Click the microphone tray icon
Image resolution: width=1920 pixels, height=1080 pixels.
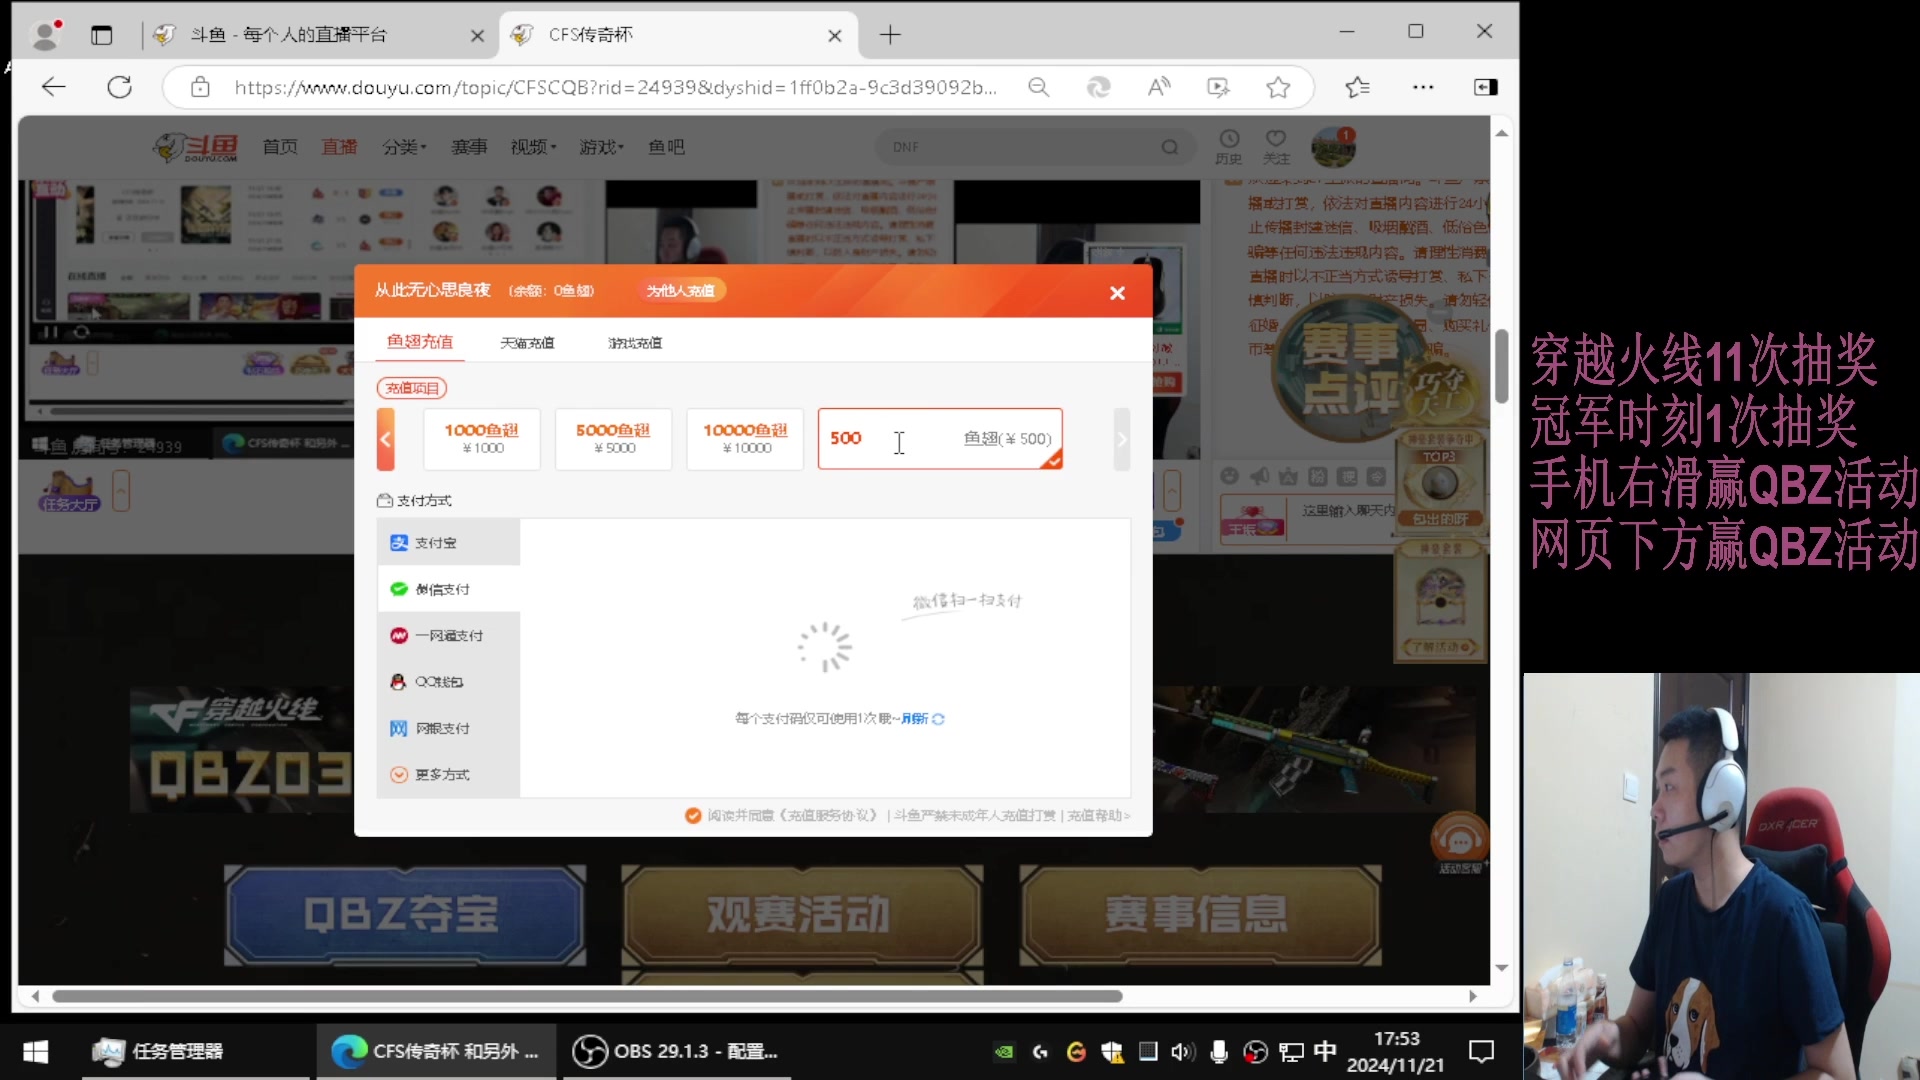[1219, 1051]
